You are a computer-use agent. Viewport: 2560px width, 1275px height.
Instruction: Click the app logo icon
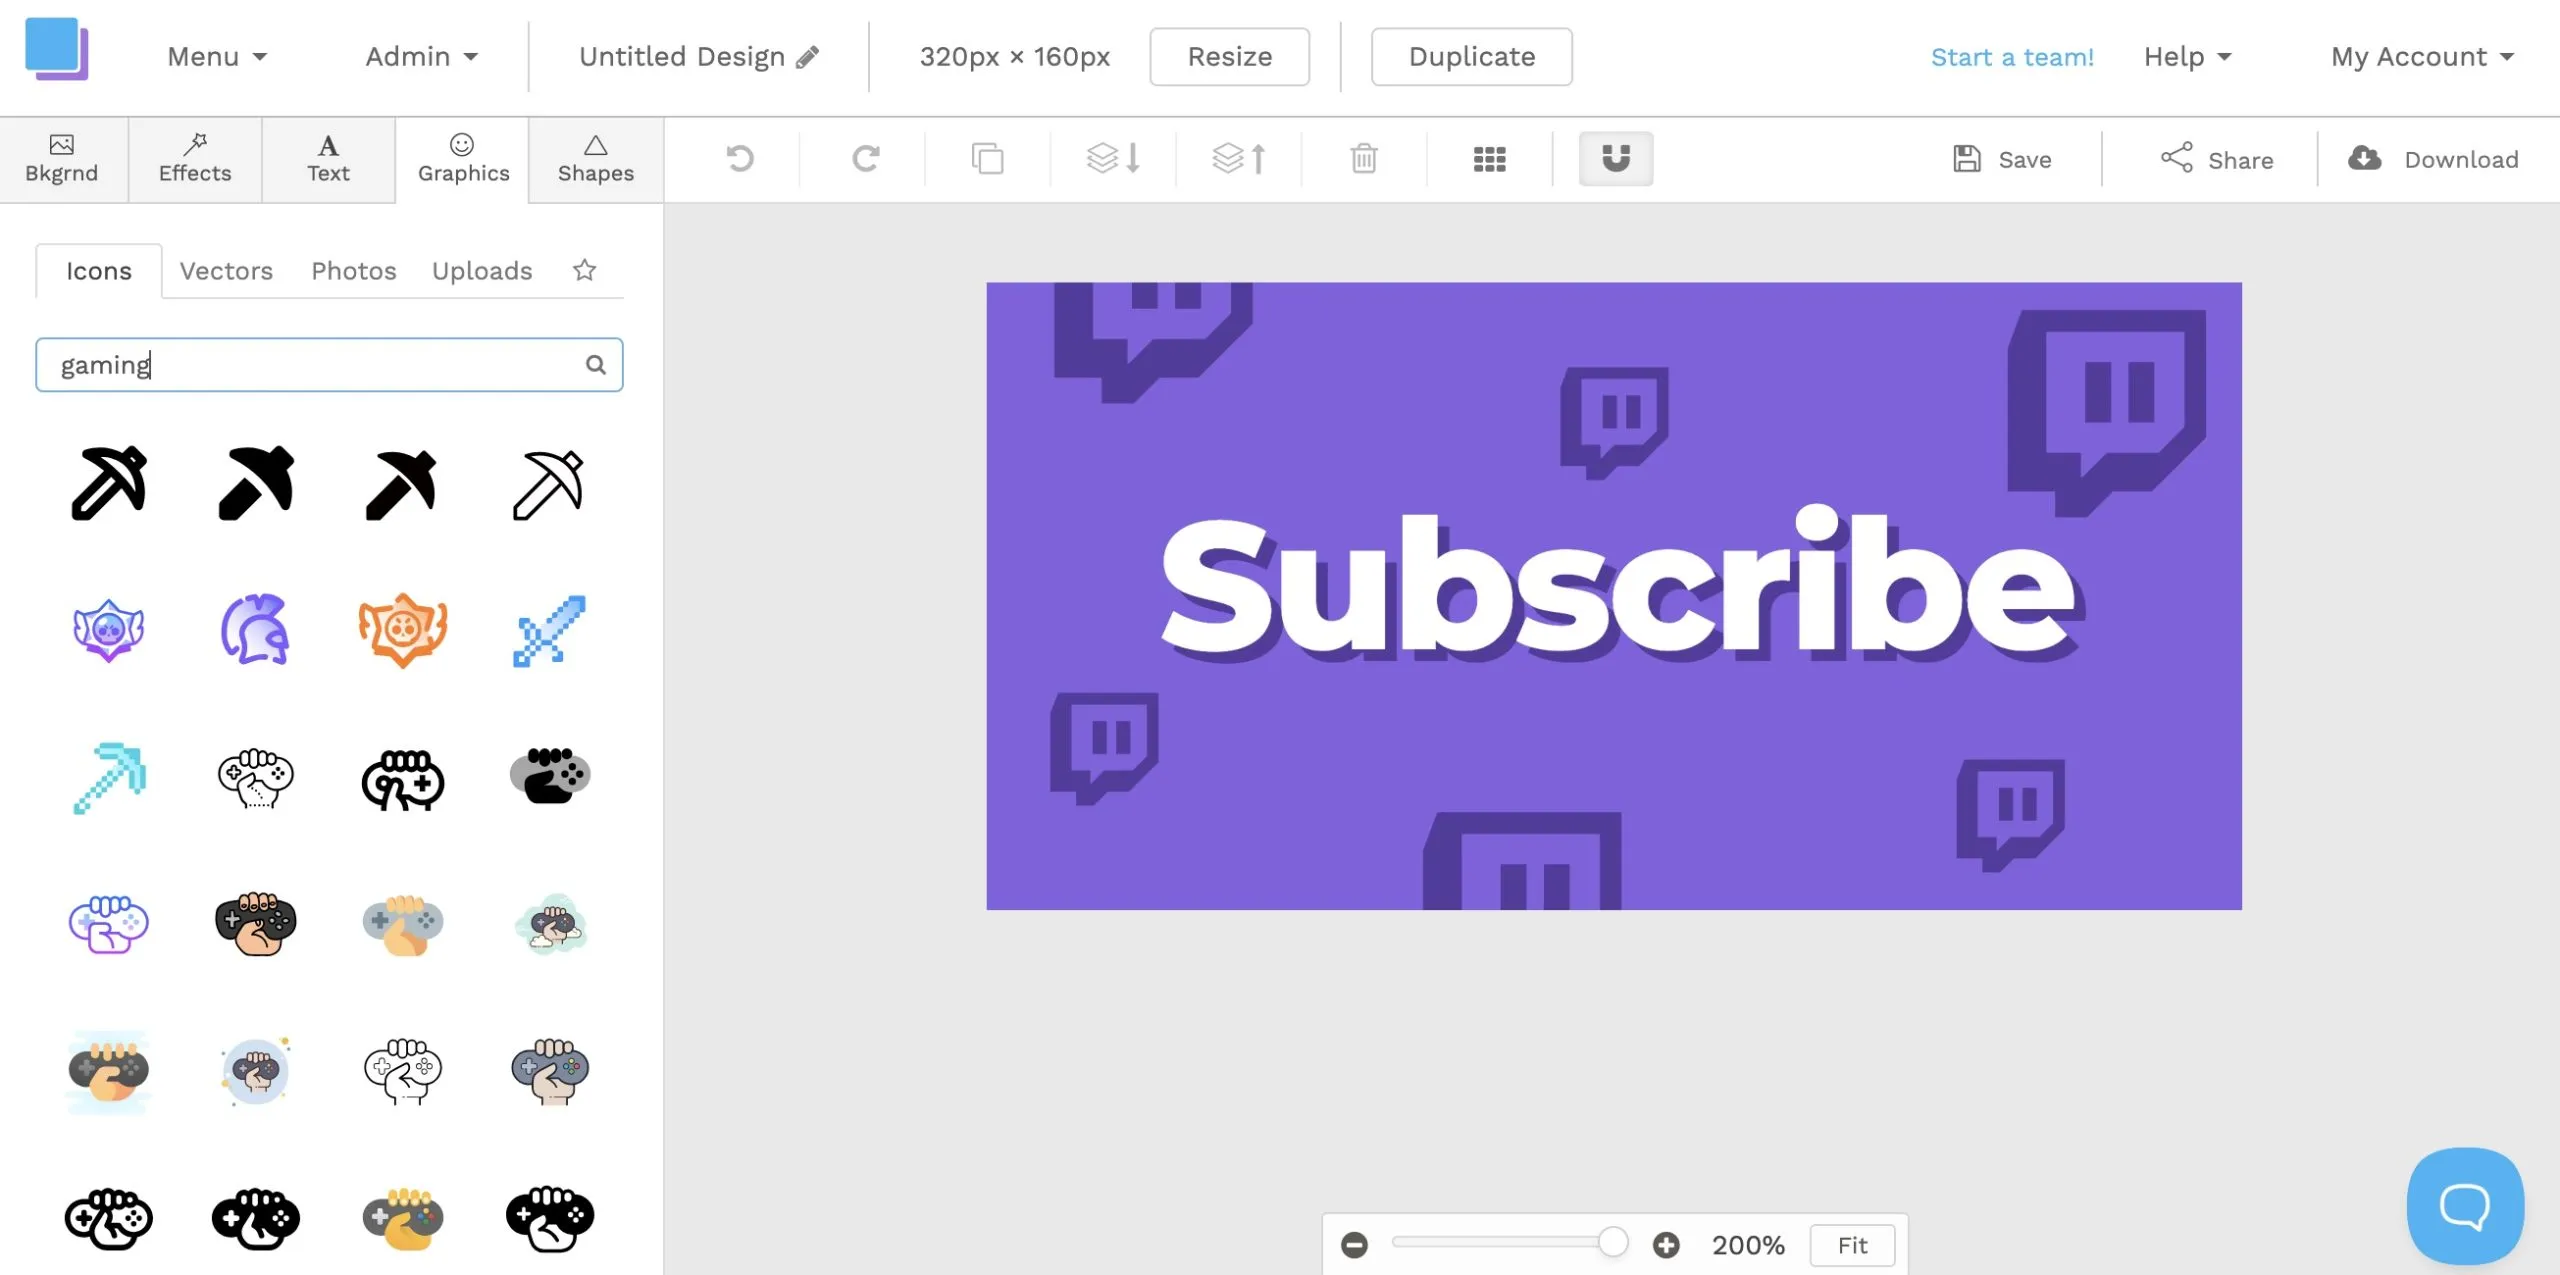(x=57, y=49)
